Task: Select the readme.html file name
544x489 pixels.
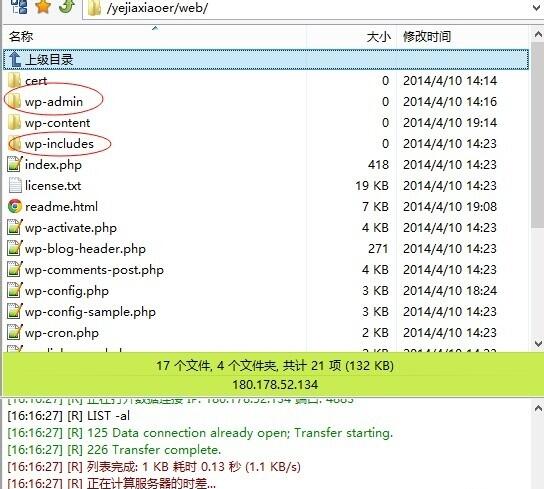Action: click(x=61, y=207)
